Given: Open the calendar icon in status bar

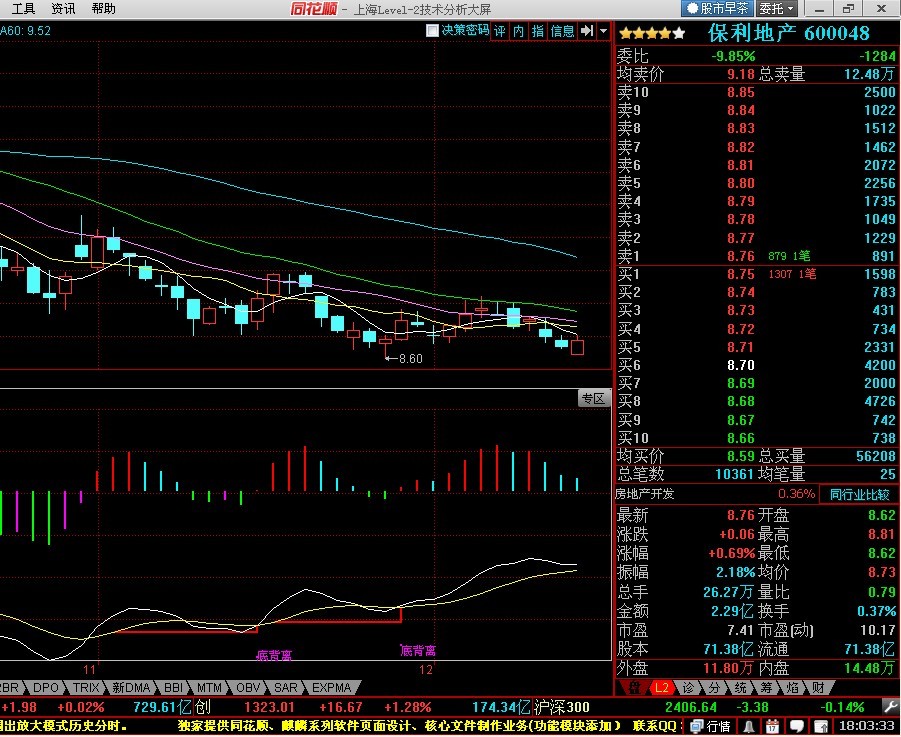Looking at the screenshot, I should coord(773,727).
